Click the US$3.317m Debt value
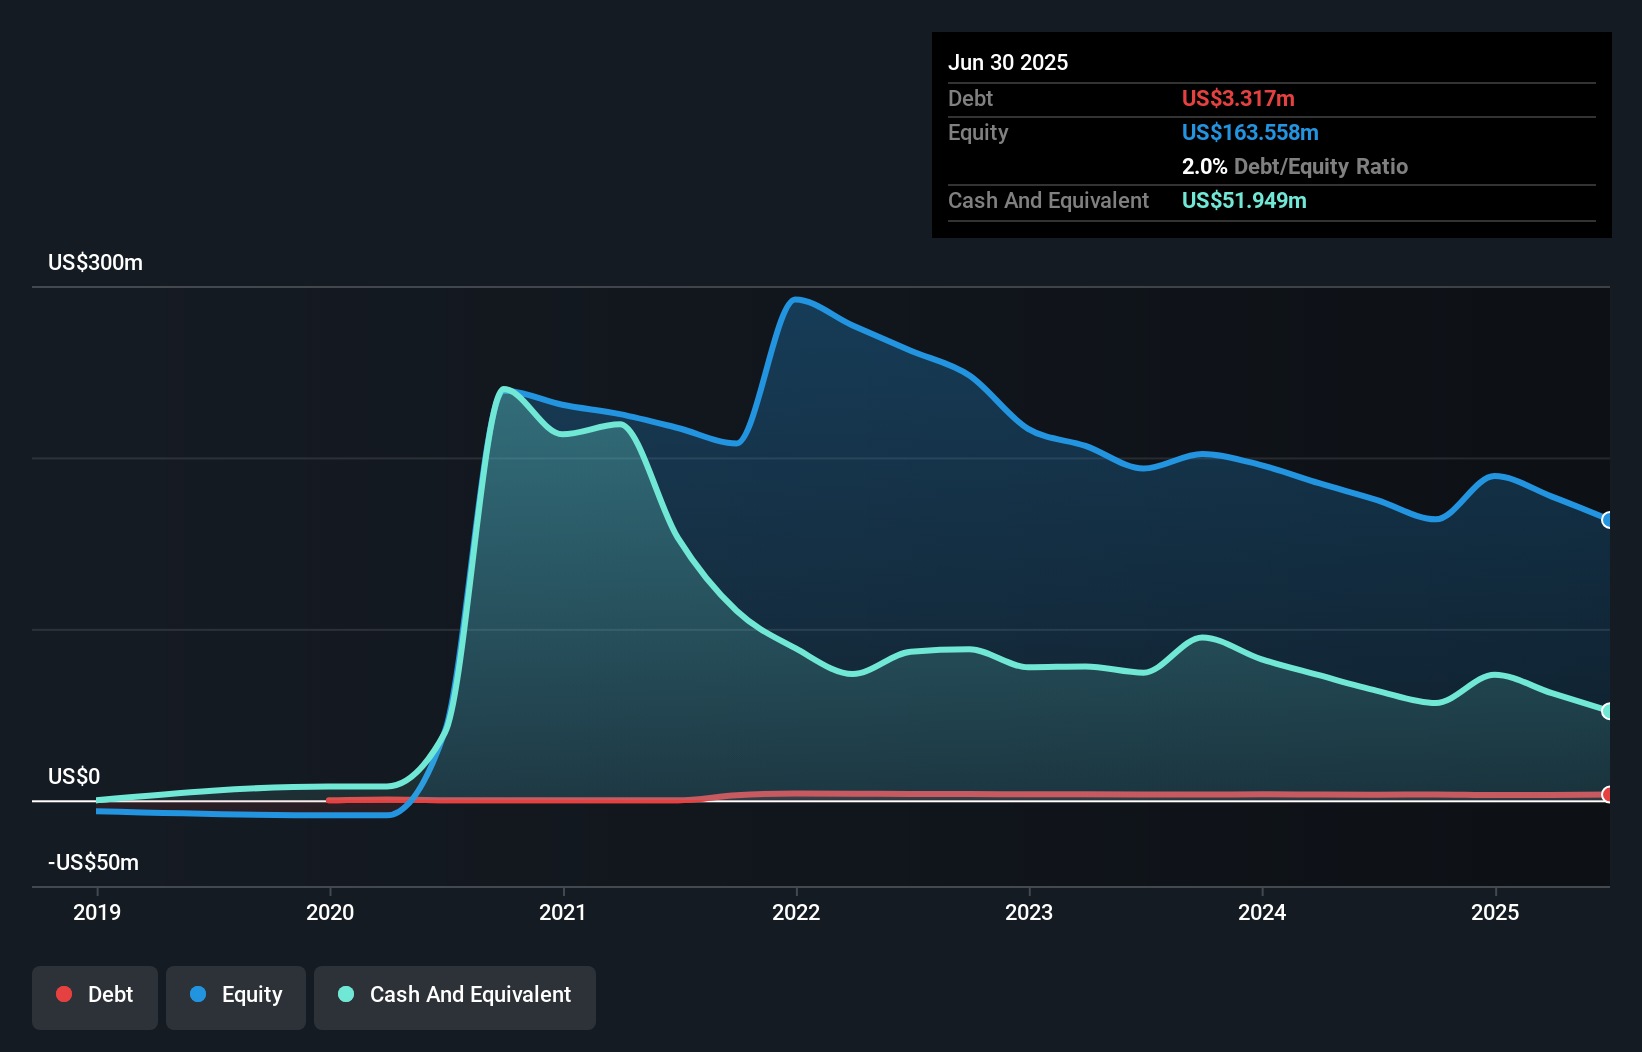Image resolution: width=1642 pixels, height=1052 pixels. [1238, 98]
